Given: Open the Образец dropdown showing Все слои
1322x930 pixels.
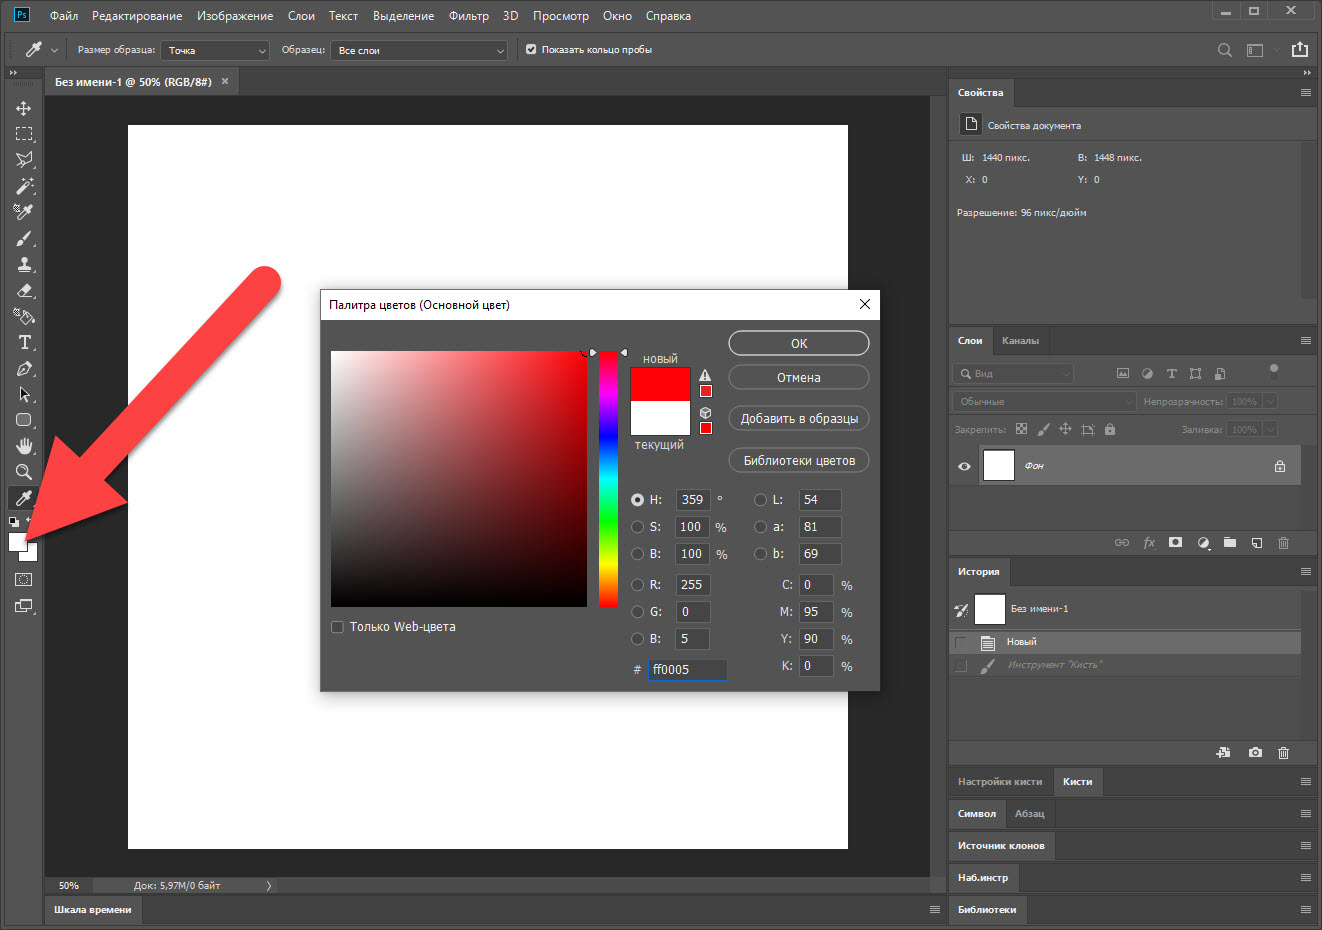Looking at the screenshot, I should [419, 50].
